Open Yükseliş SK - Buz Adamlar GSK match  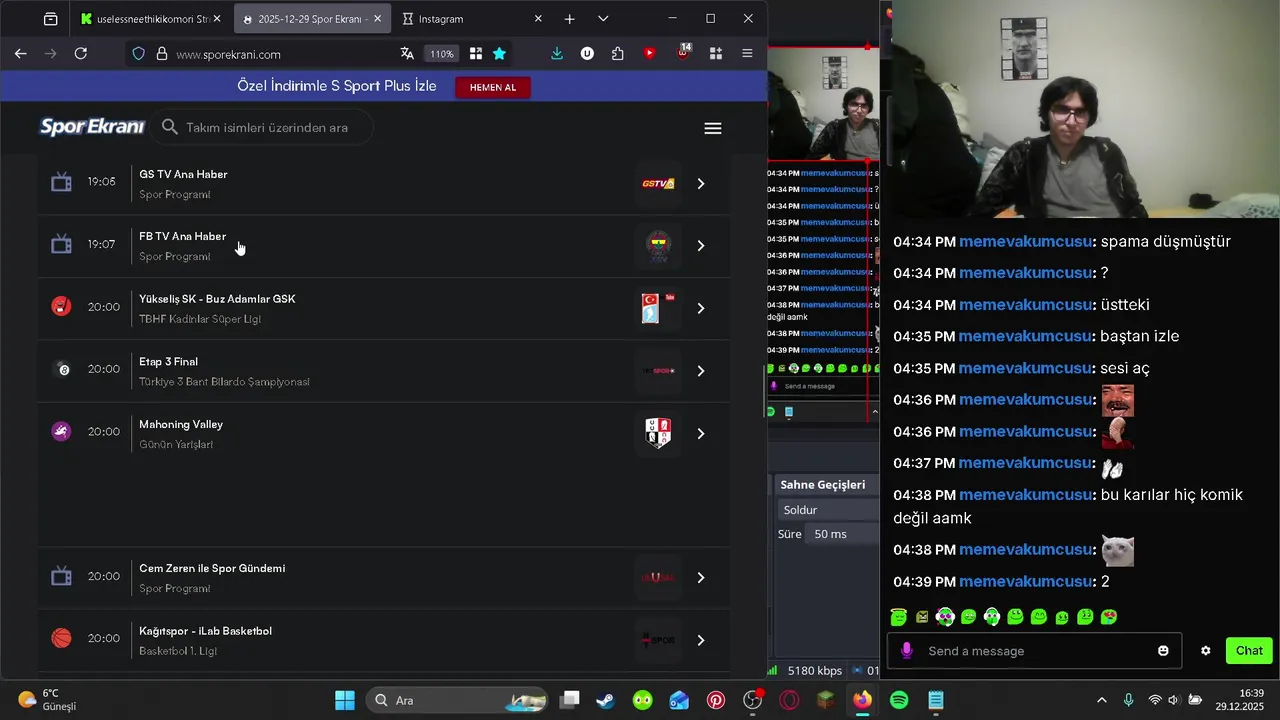click(217, 299)
